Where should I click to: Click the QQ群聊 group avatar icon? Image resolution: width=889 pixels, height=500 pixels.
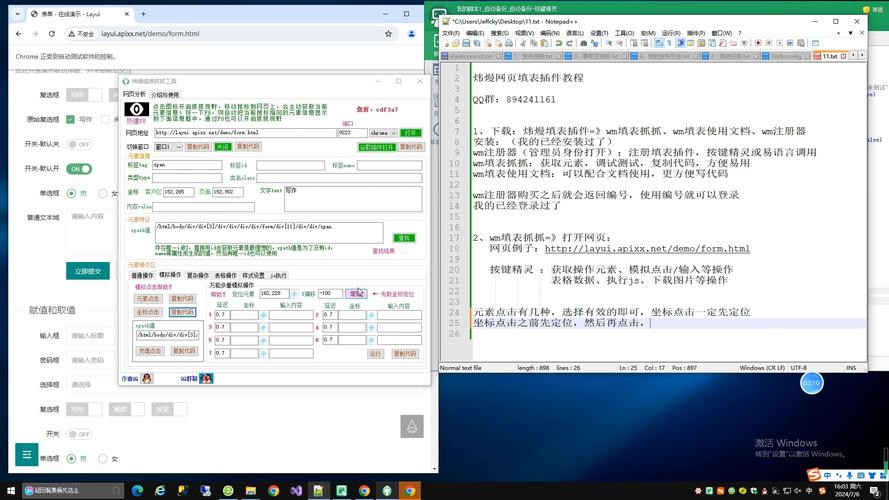point(206,378)
